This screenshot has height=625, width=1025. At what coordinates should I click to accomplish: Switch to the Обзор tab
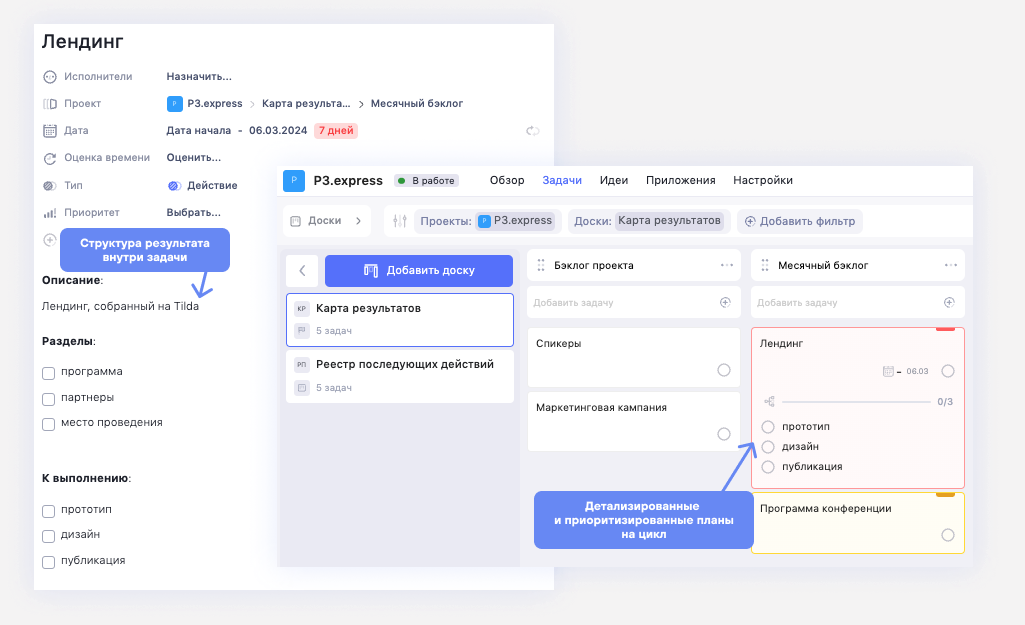pyautogui.click(x=507, y=181)
